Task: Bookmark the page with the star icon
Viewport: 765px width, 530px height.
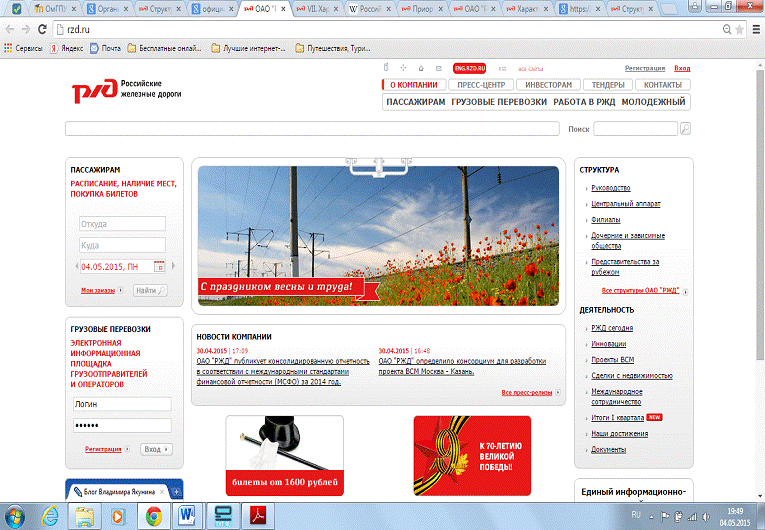Action: (738, 29)
